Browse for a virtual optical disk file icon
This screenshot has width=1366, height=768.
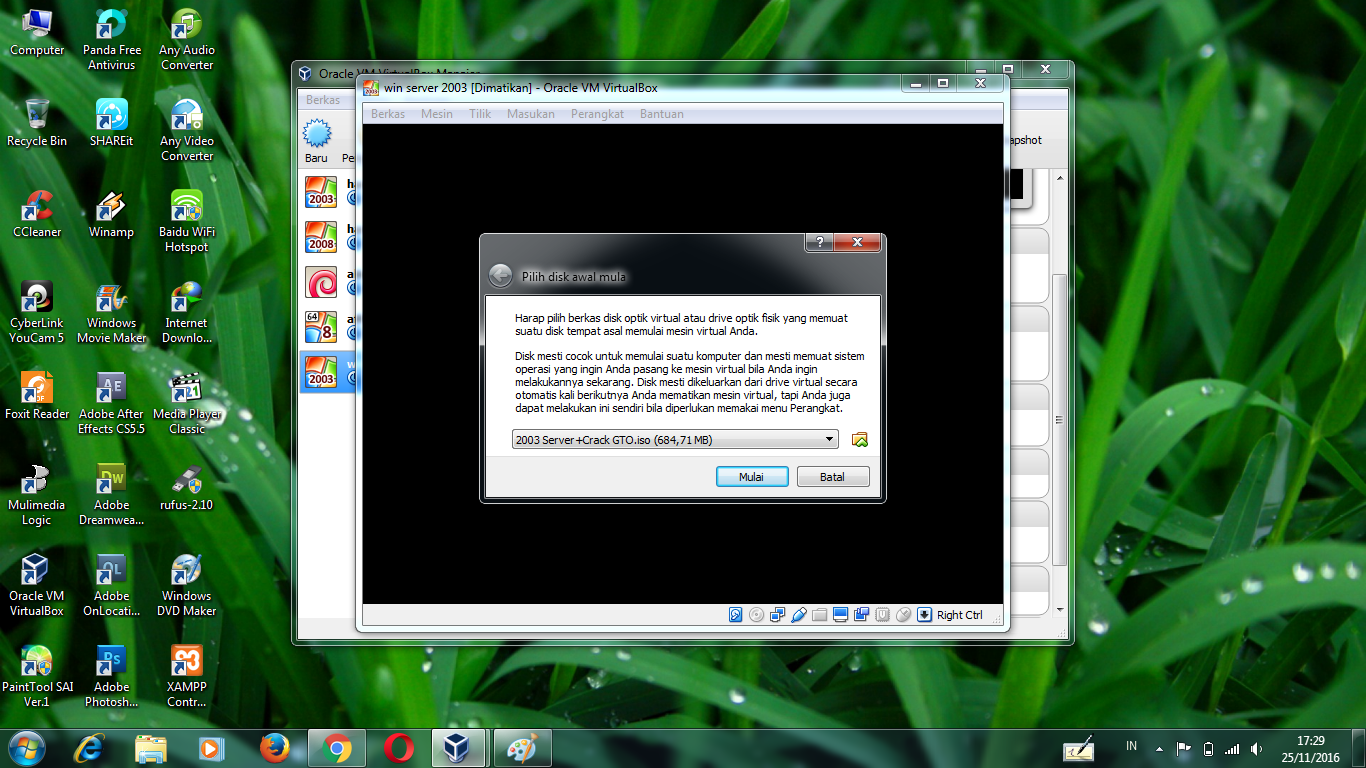point(859,440)
